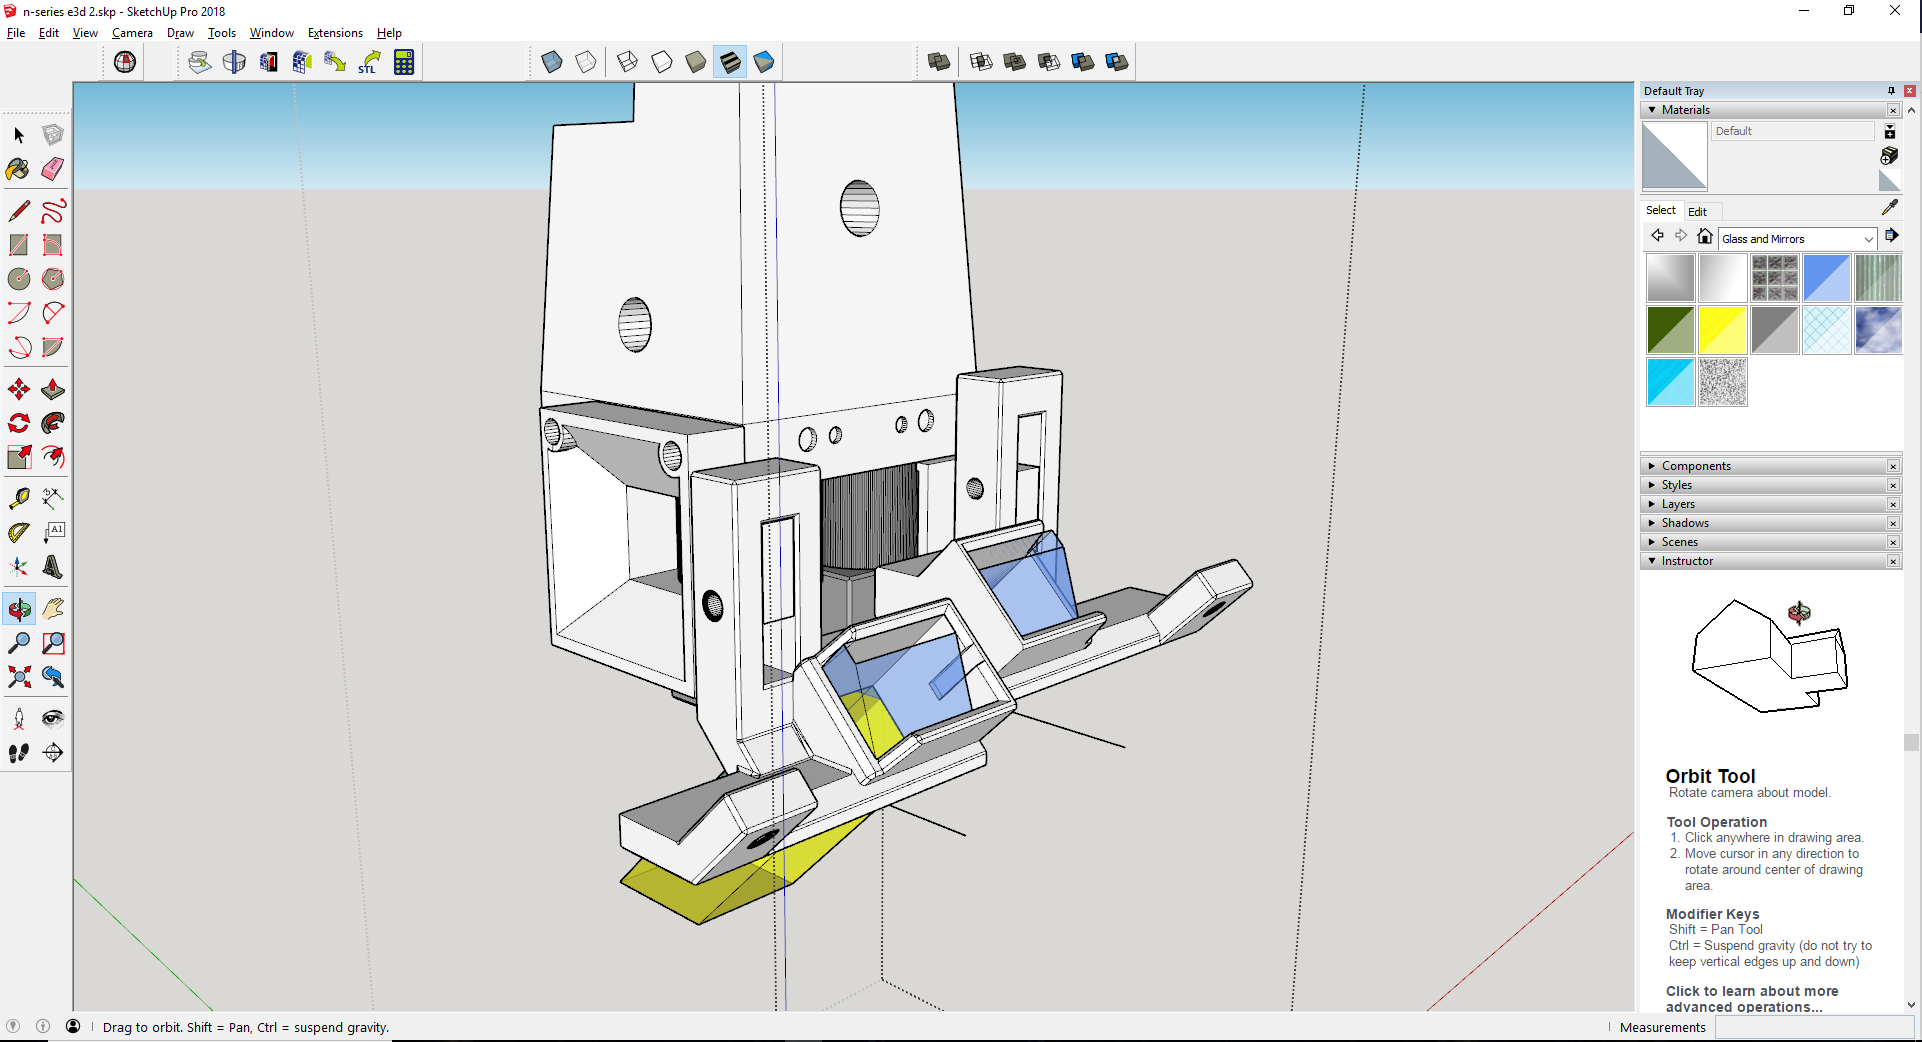1922x1042 pixels.
Task: Choose the Freehand drawing tool
Action: pos(53,211)
